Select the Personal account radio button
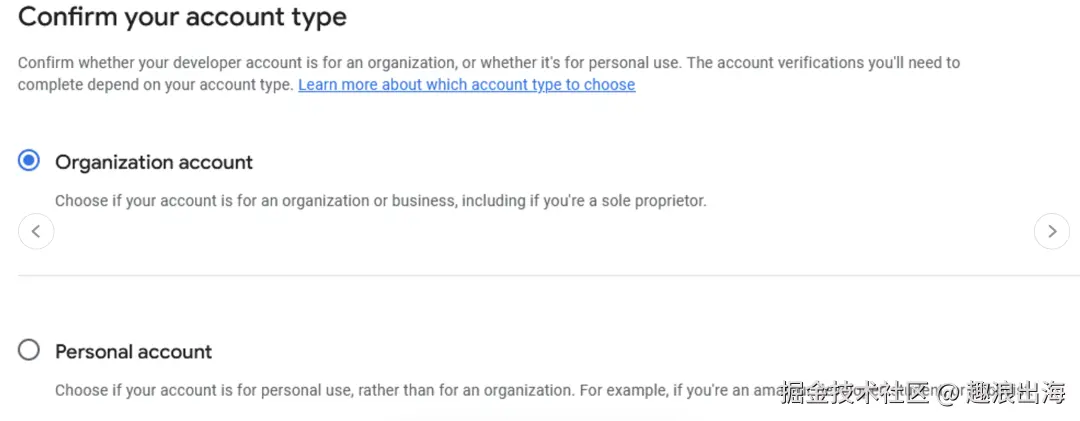The height and width of the screenshot is (421, 1080). 29,350
